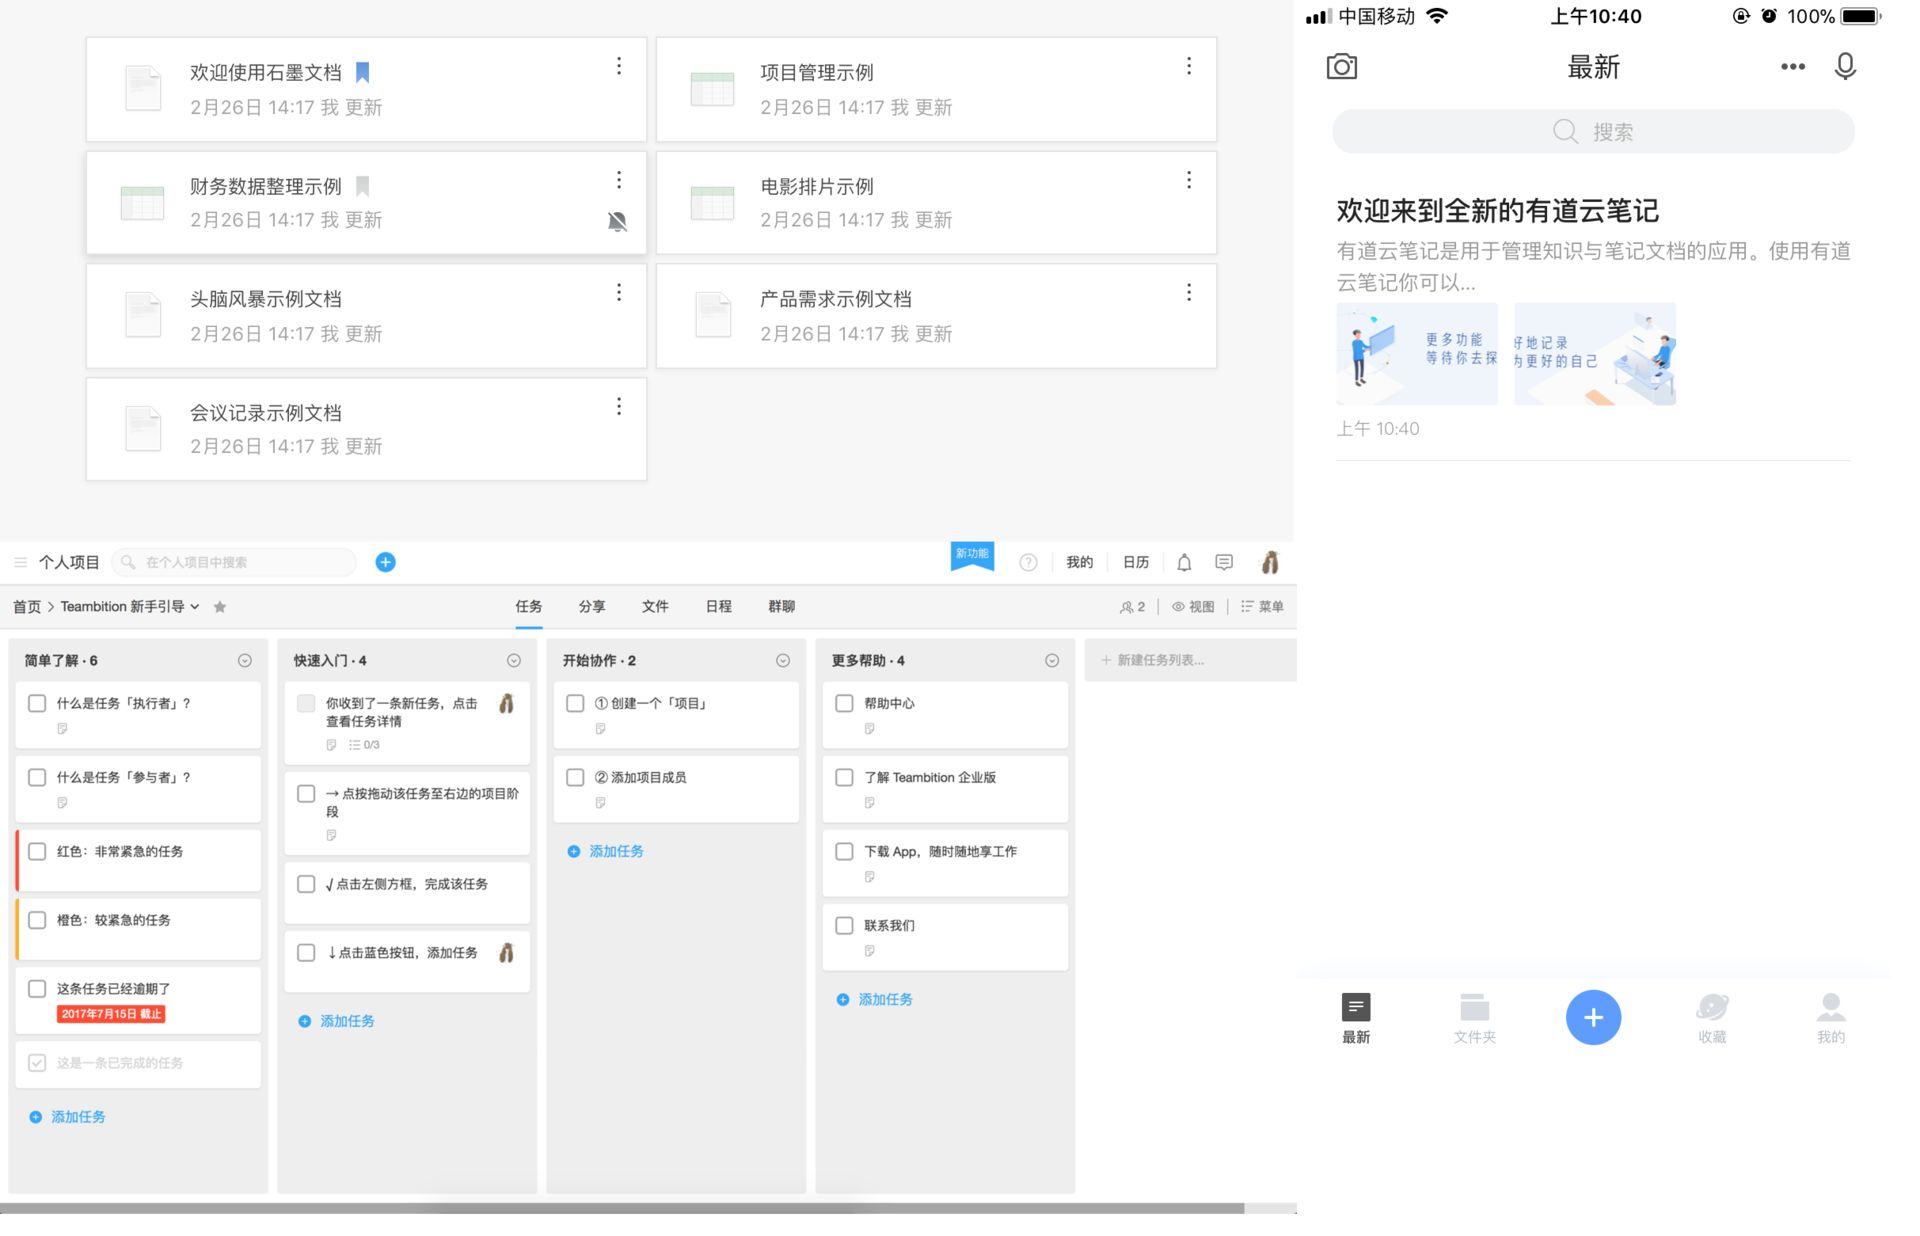Star the Teambition 新手引导 project
The width and height of the screenshot is (1920, 1236).
(x=220, y=607)
